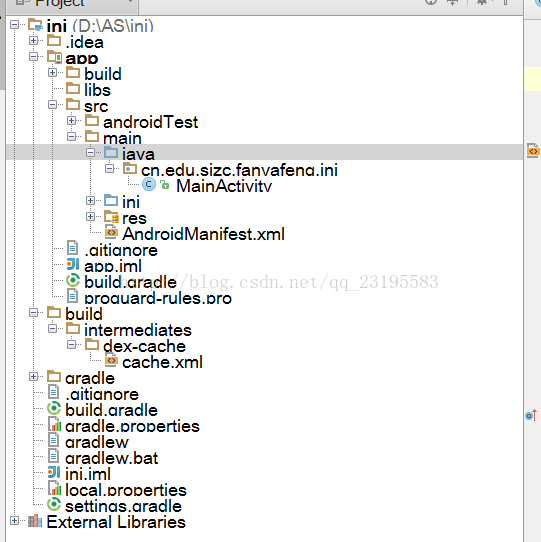The height and width of the screenshot is (542, 541).
Task: Click the res resources folder icon
Action: click(x=111, y=217)
